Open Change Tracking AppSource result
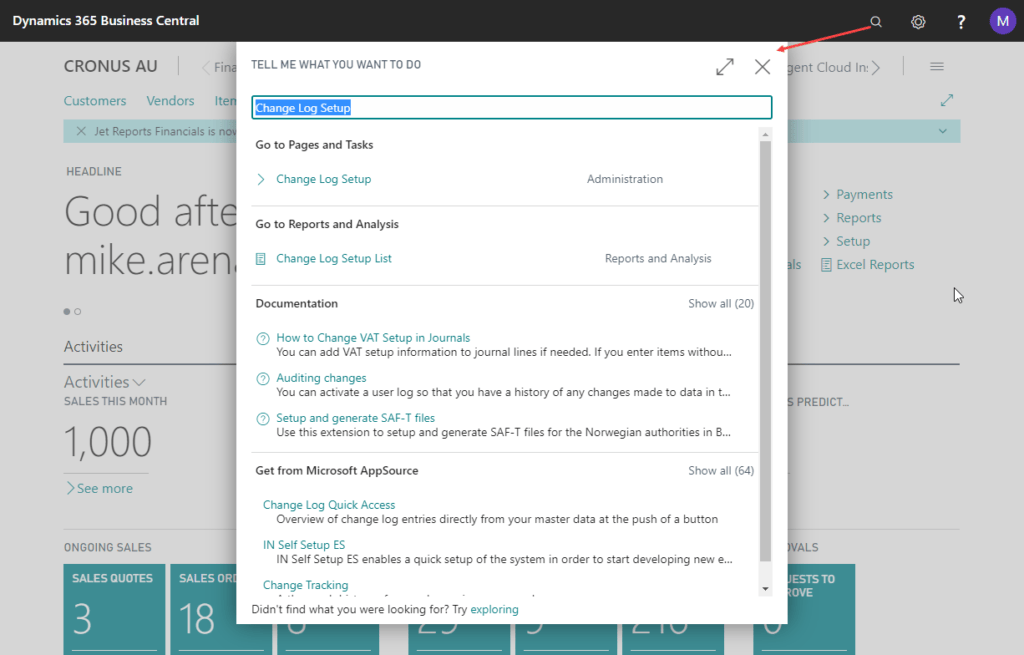This screenshot has width=1024, height=655. coord(306,585)
